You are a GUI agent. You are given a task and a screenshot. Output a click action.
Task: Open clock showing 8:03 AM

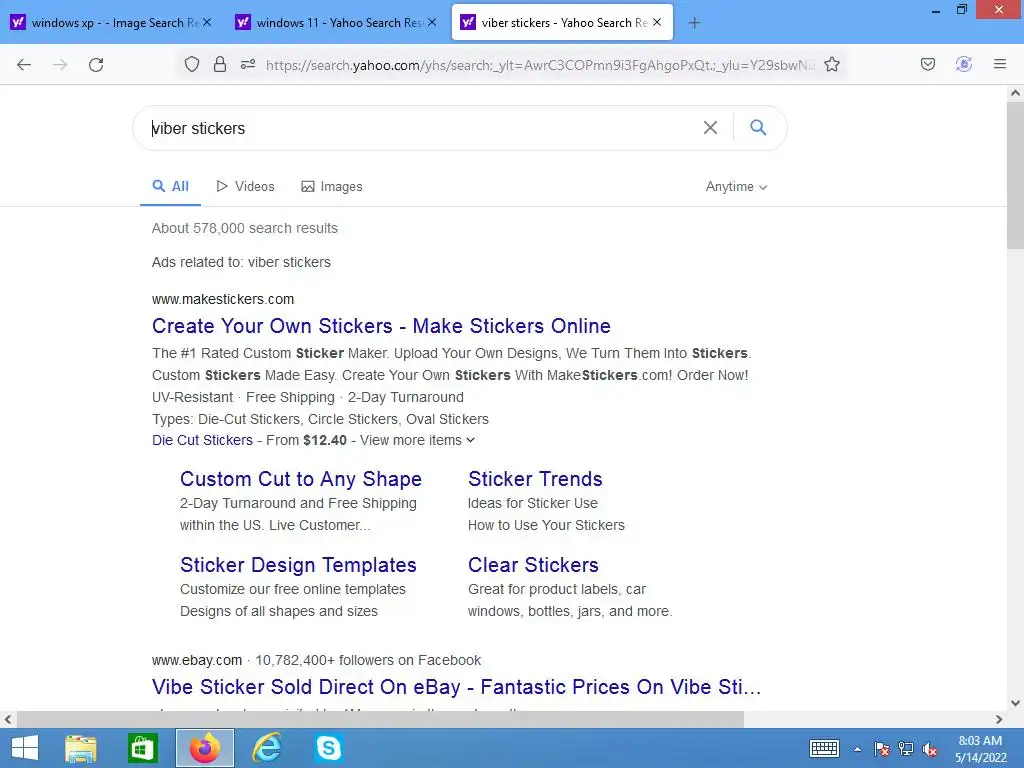[x=980, y=749]
